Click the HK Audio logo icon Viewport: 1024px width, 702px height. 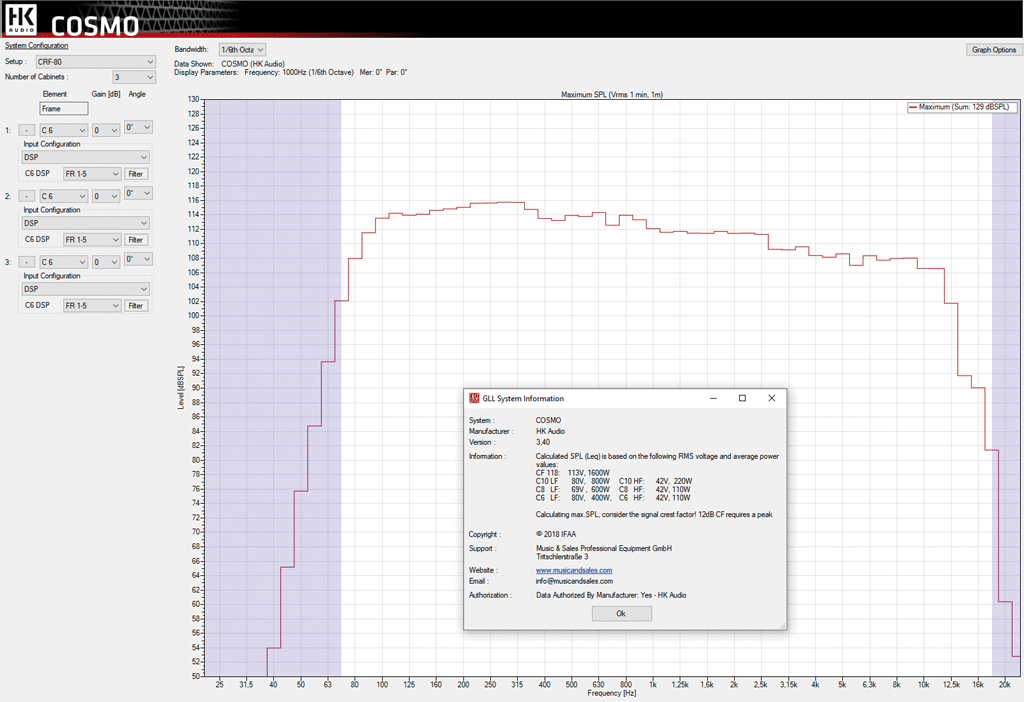pos(20,19)
